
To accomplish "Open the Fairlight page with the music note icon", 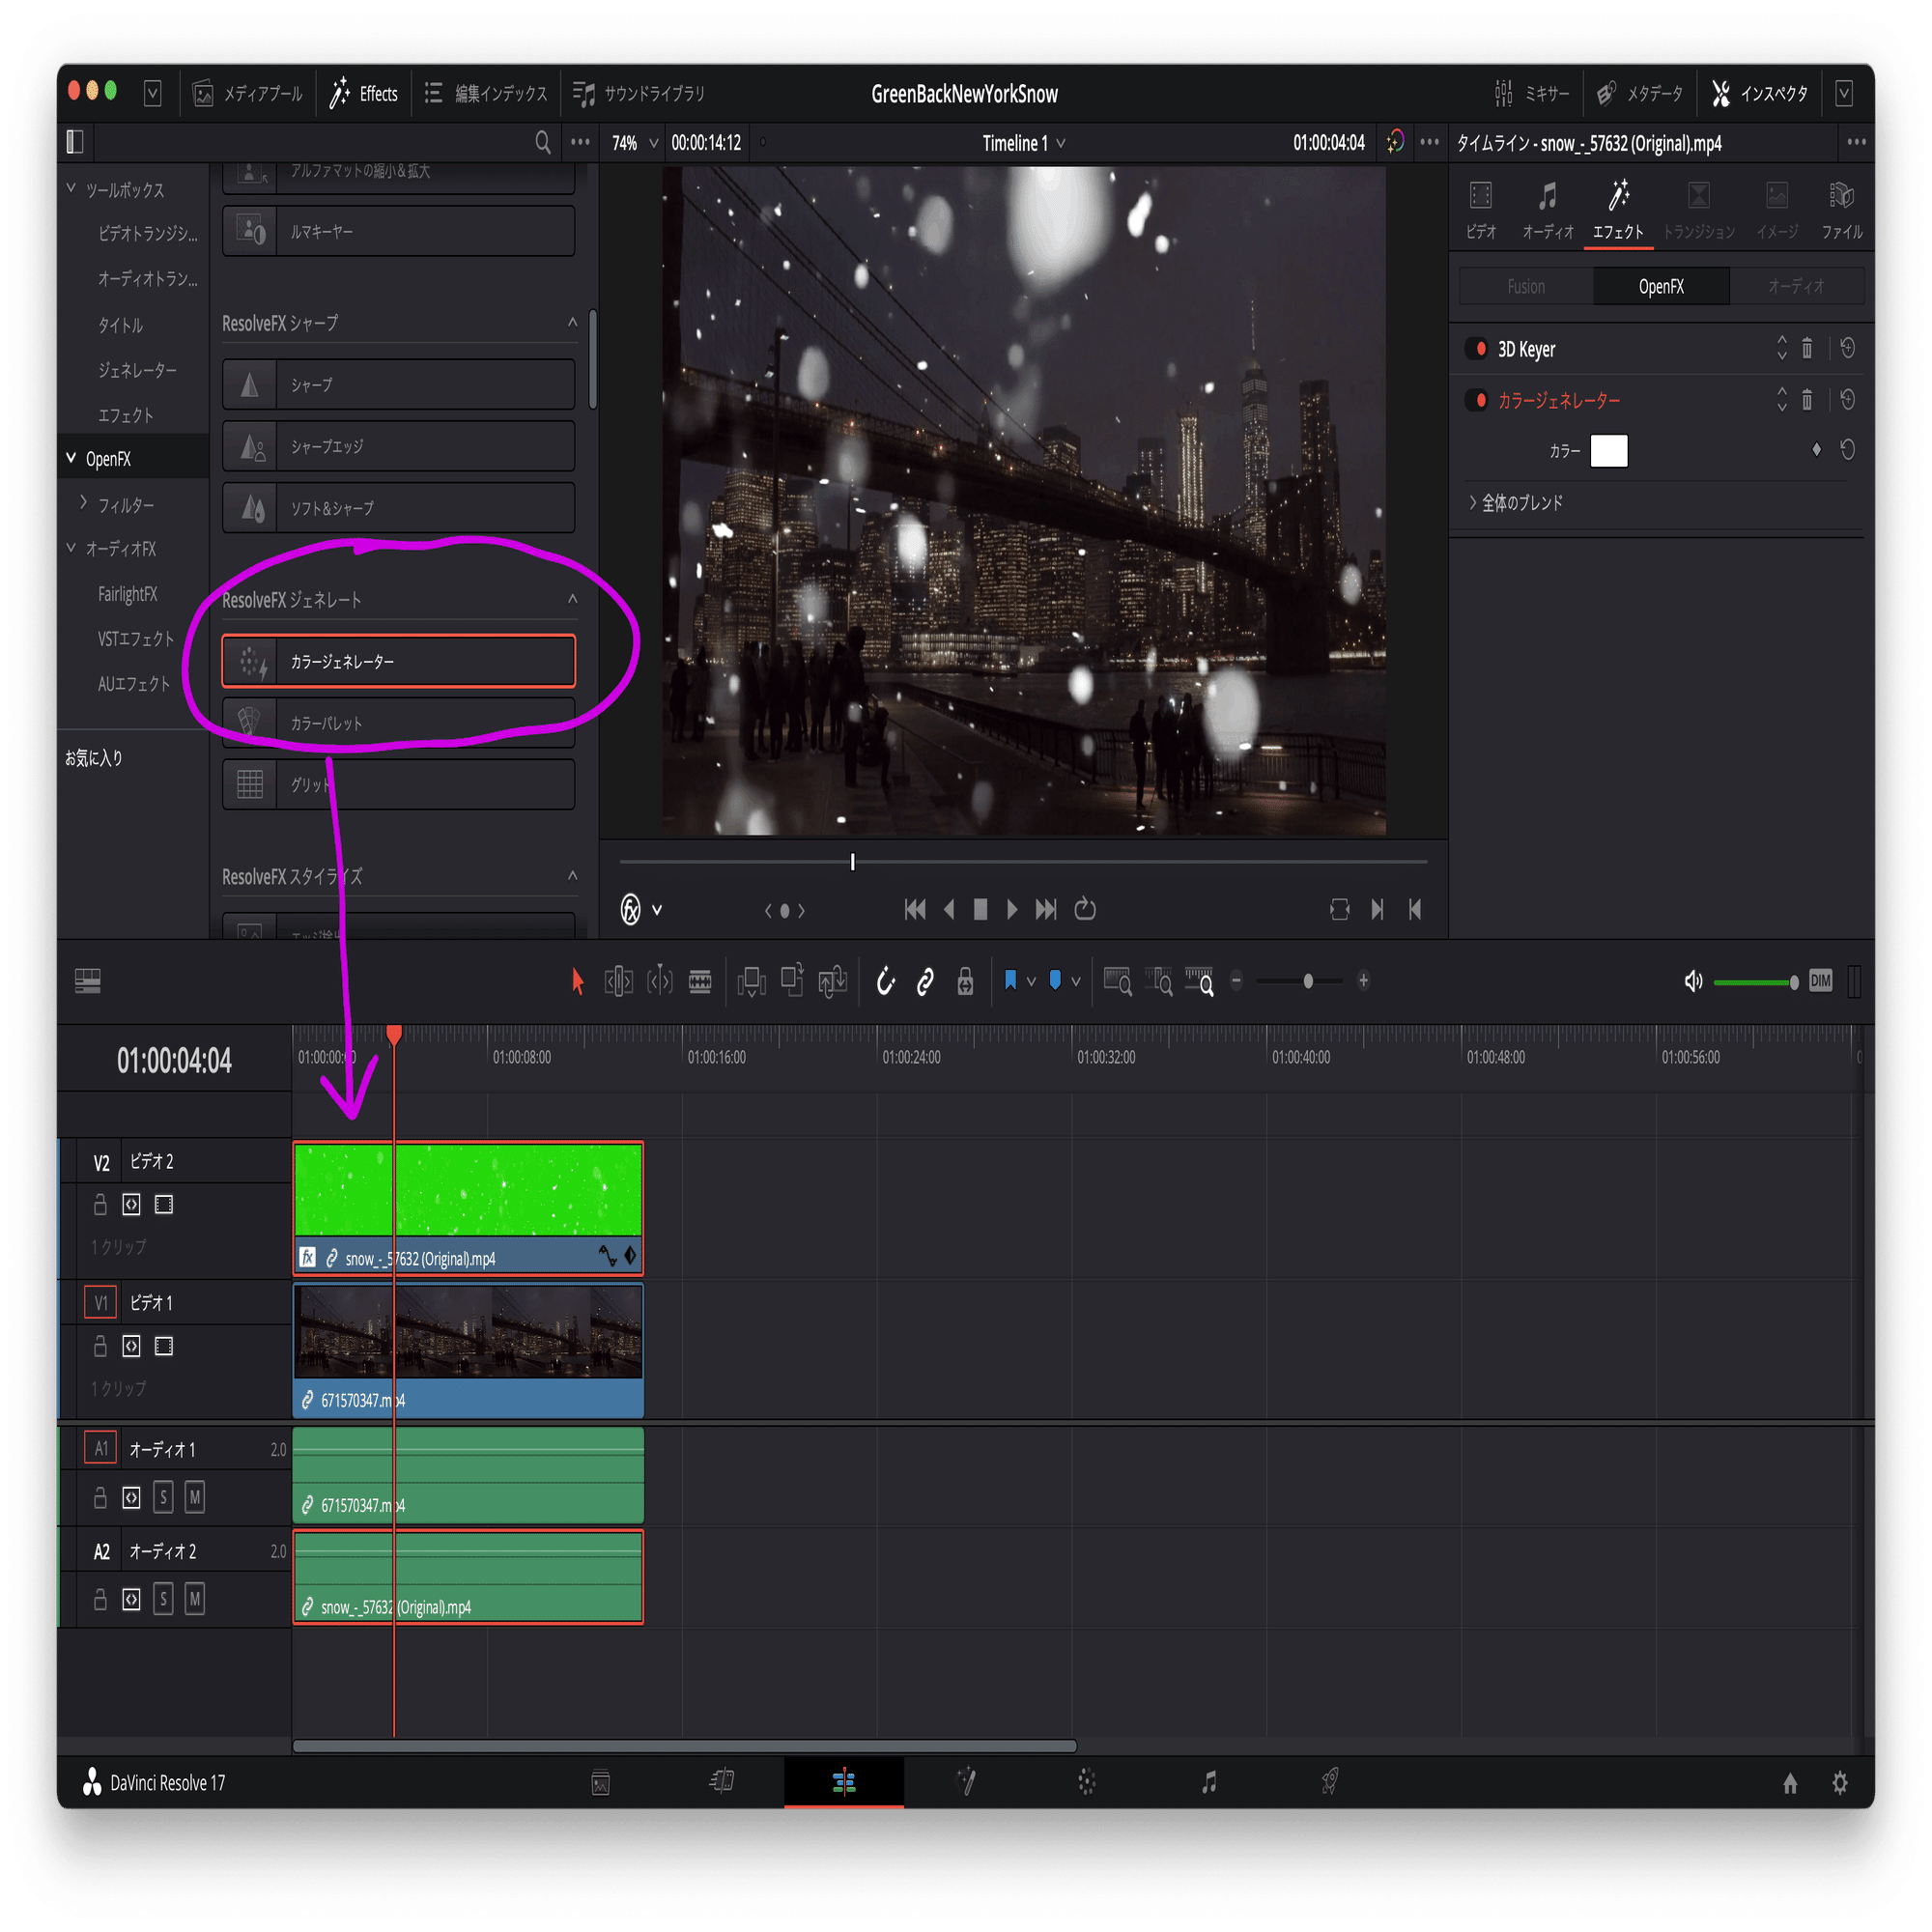I will (x=1211, y=1782).
